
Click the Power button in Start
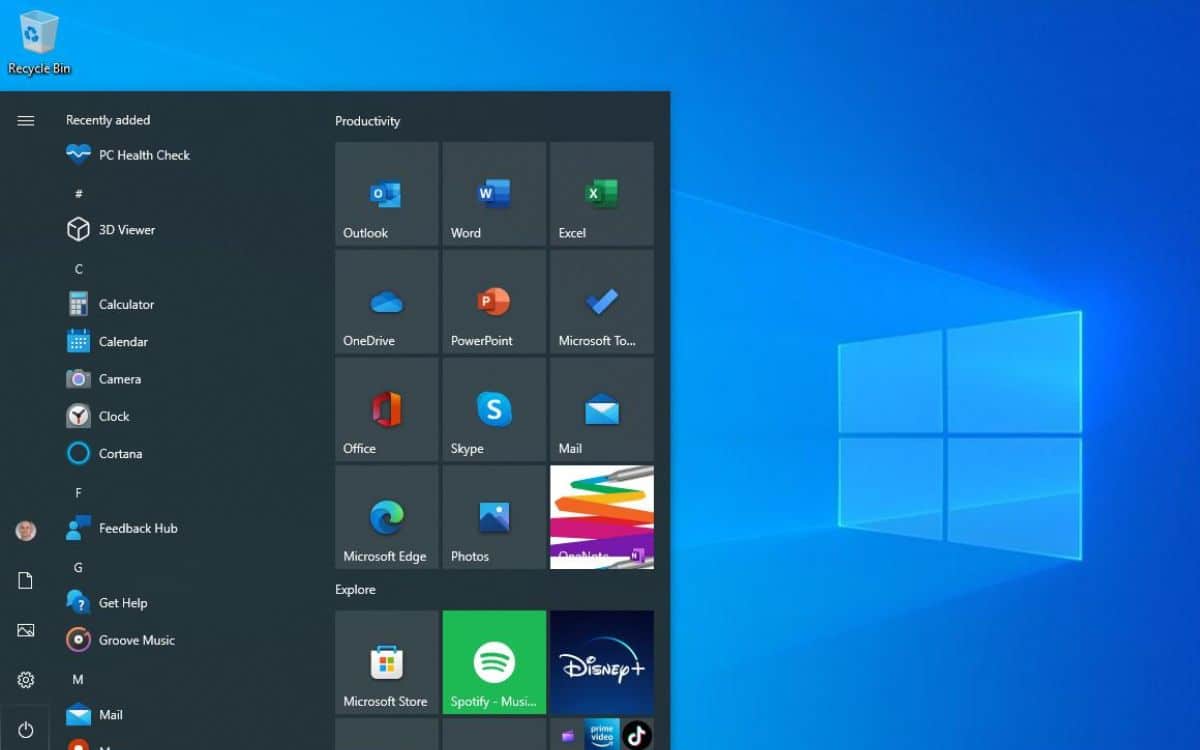tap(26, 730)
